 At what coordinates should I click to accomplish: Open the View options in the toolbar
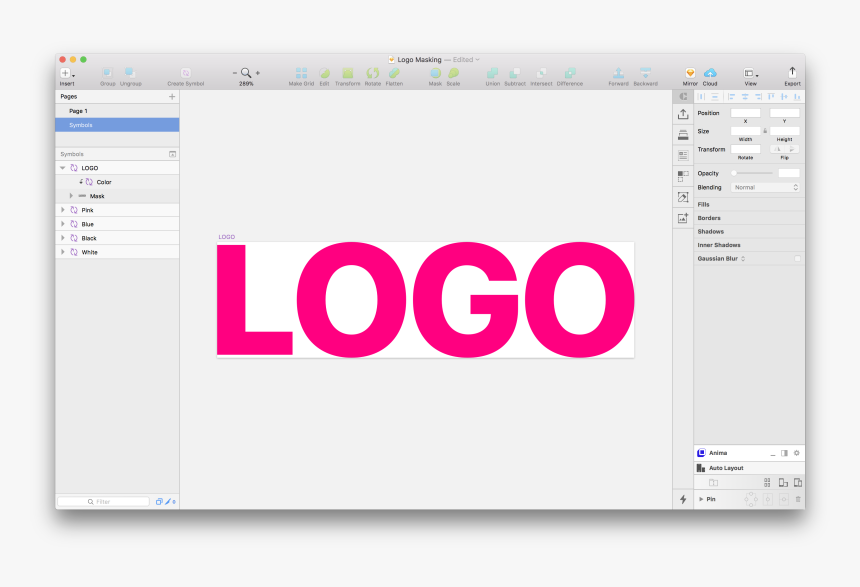click(x=750, y=75)
